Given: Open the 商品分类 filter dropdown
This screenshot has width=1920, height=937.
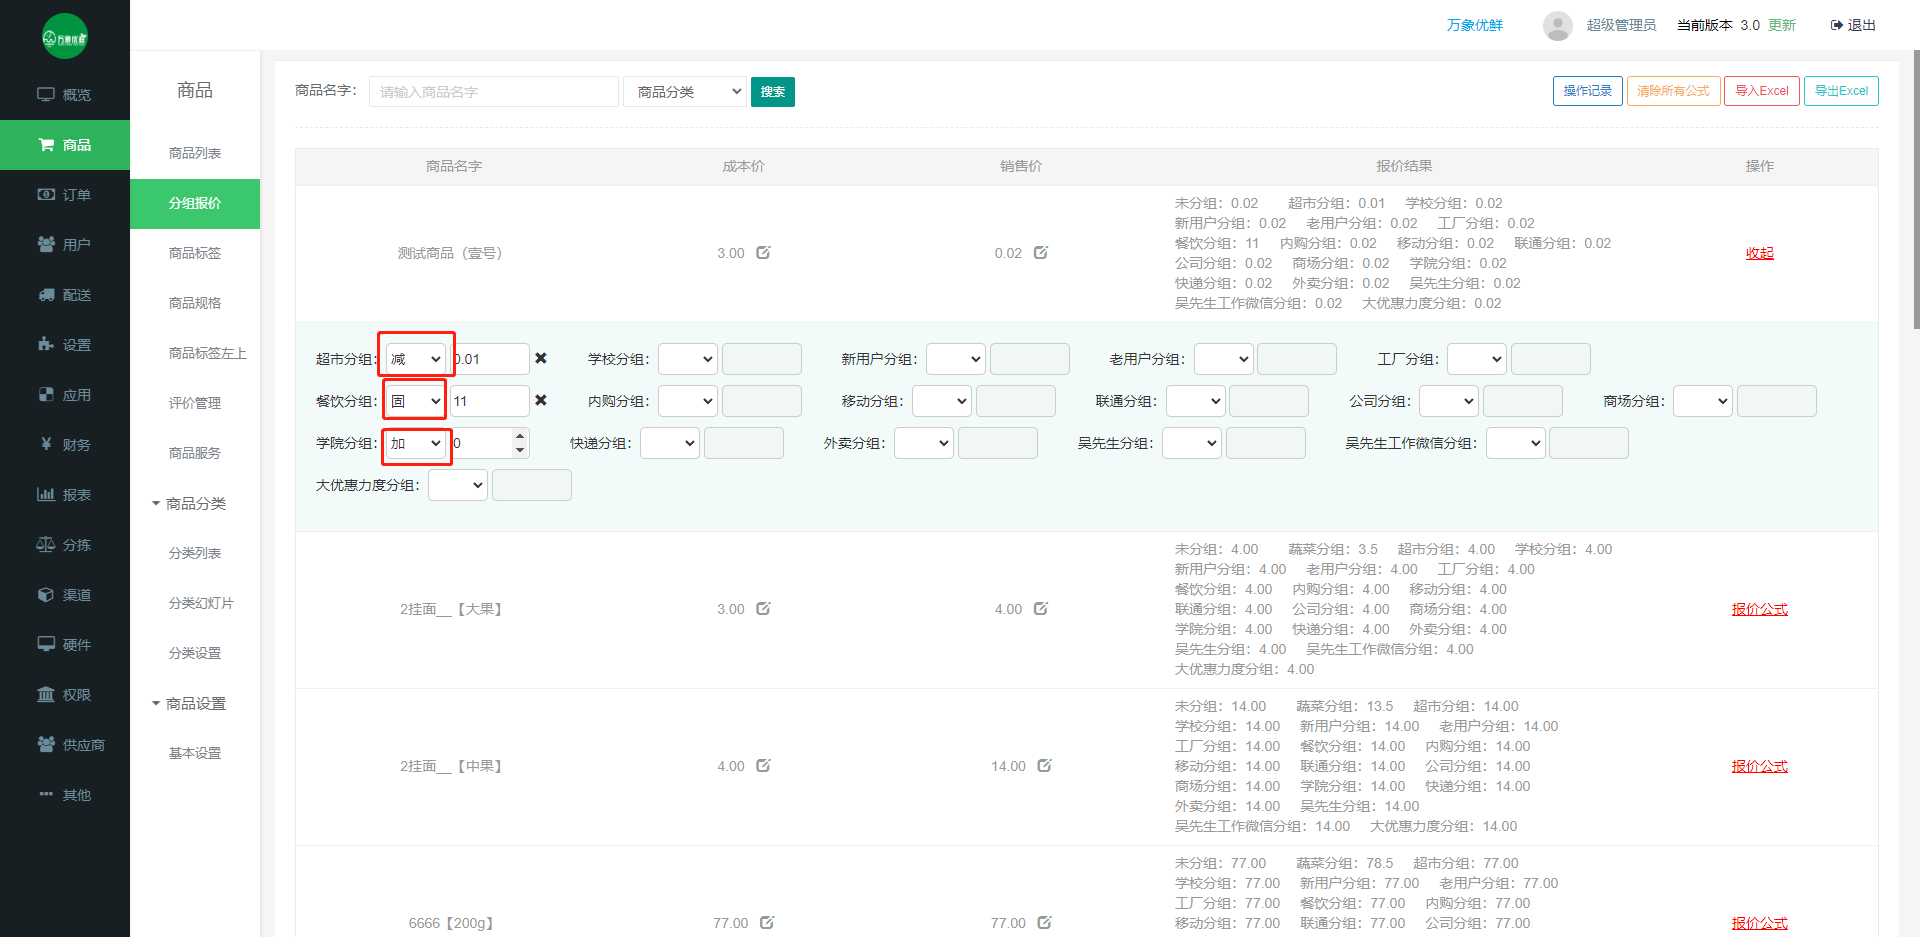Looking at the screenshot, I should [x=685, y=92].
